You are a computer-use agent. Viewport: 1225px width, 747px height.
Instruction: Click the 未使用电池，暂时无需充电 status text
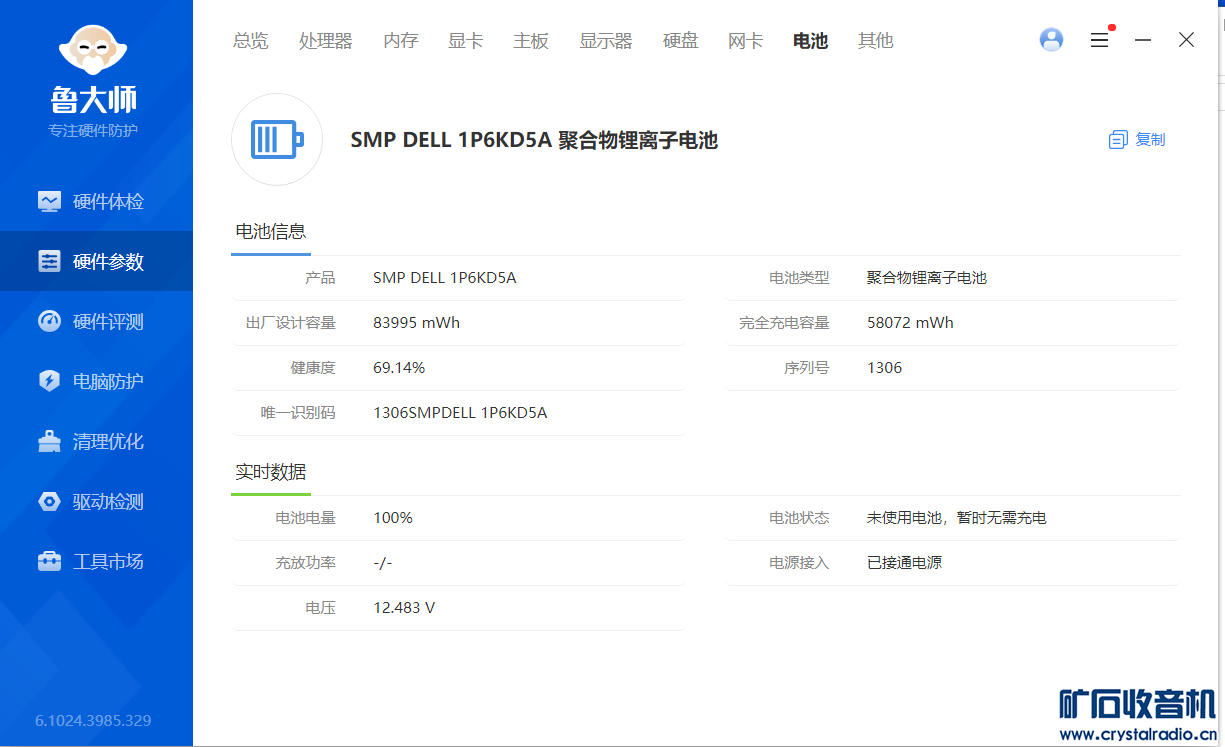point(957,518)
